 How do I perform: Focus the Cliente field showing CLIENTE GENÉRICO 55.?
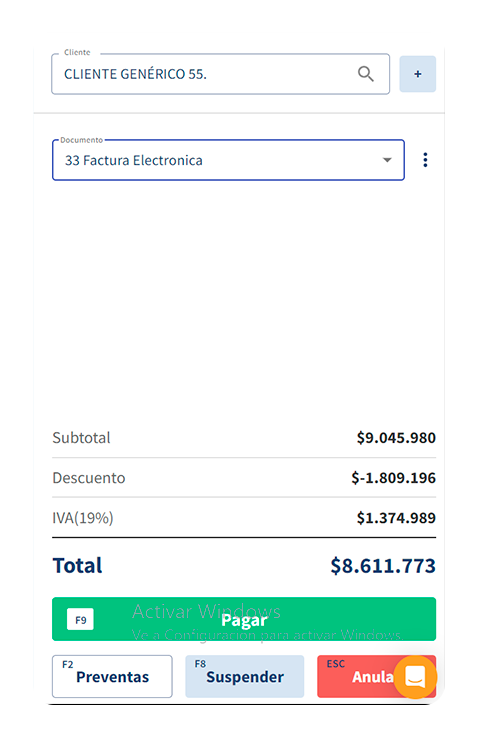tap(221, 74)
